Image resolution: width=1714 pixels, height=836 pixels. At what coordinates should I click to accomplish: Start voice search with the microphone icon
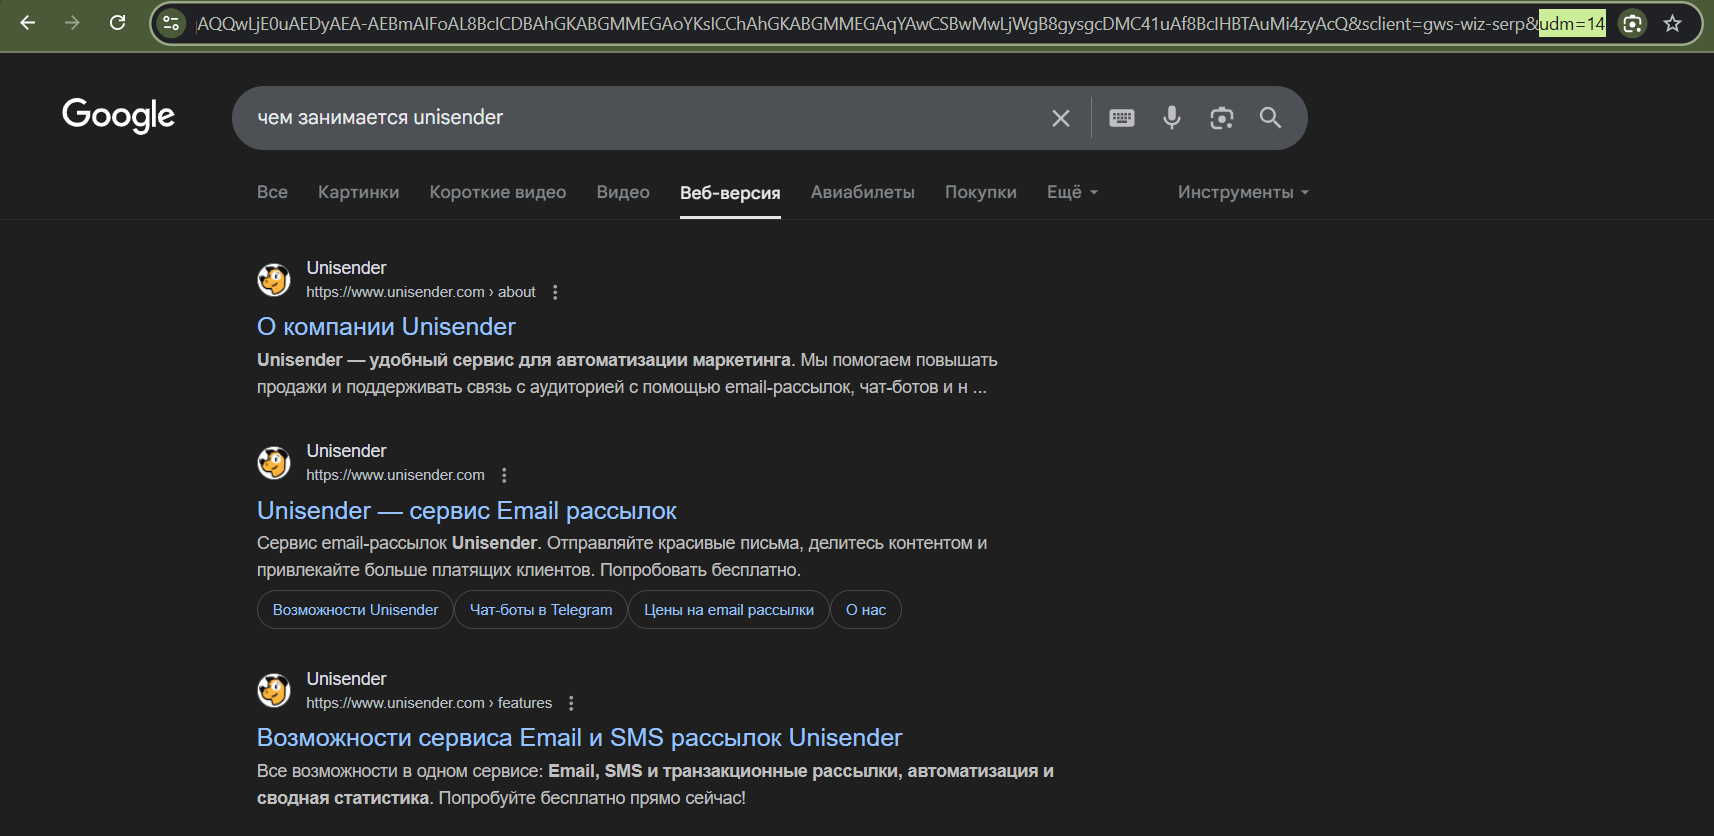(1172, 118)
